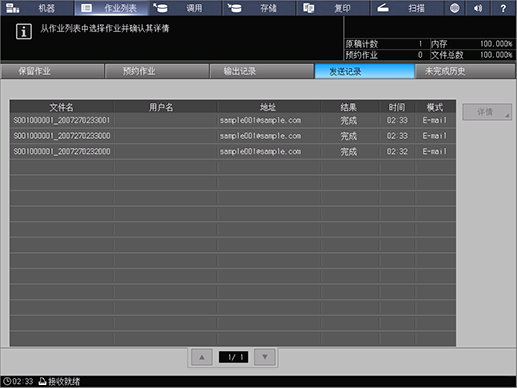The height and width of the screenshot is (388, 517).
Task: Open help with the question mark icon
Action: coord(503,8)
